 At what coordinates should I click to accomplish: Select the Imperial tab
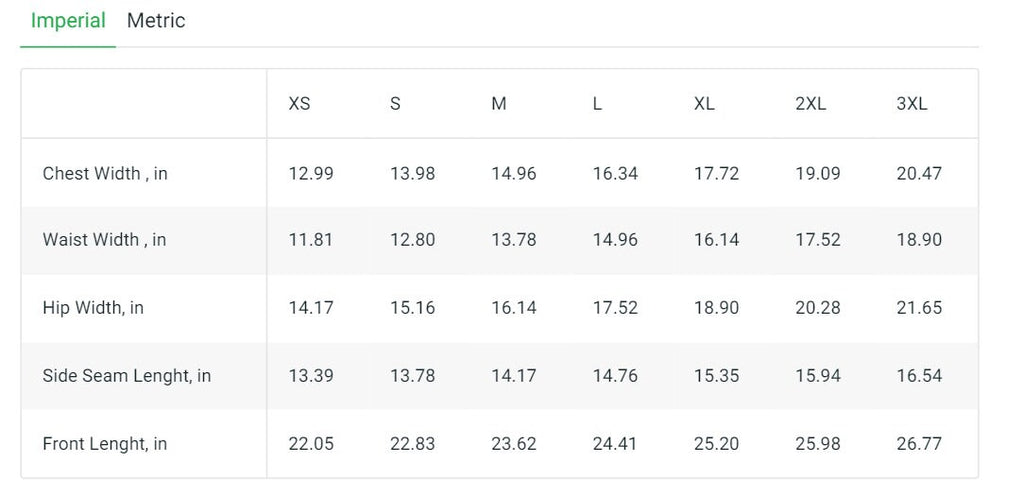tap(68, 21)
